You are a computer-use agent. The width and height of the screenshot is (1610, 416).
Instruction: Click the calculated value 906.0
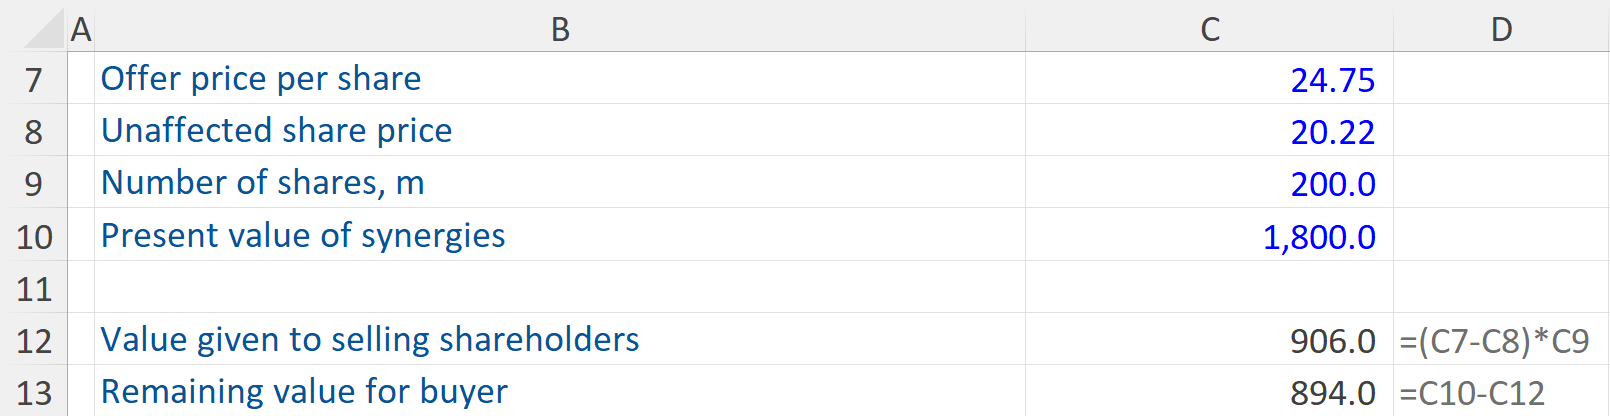click(1332, 341)
